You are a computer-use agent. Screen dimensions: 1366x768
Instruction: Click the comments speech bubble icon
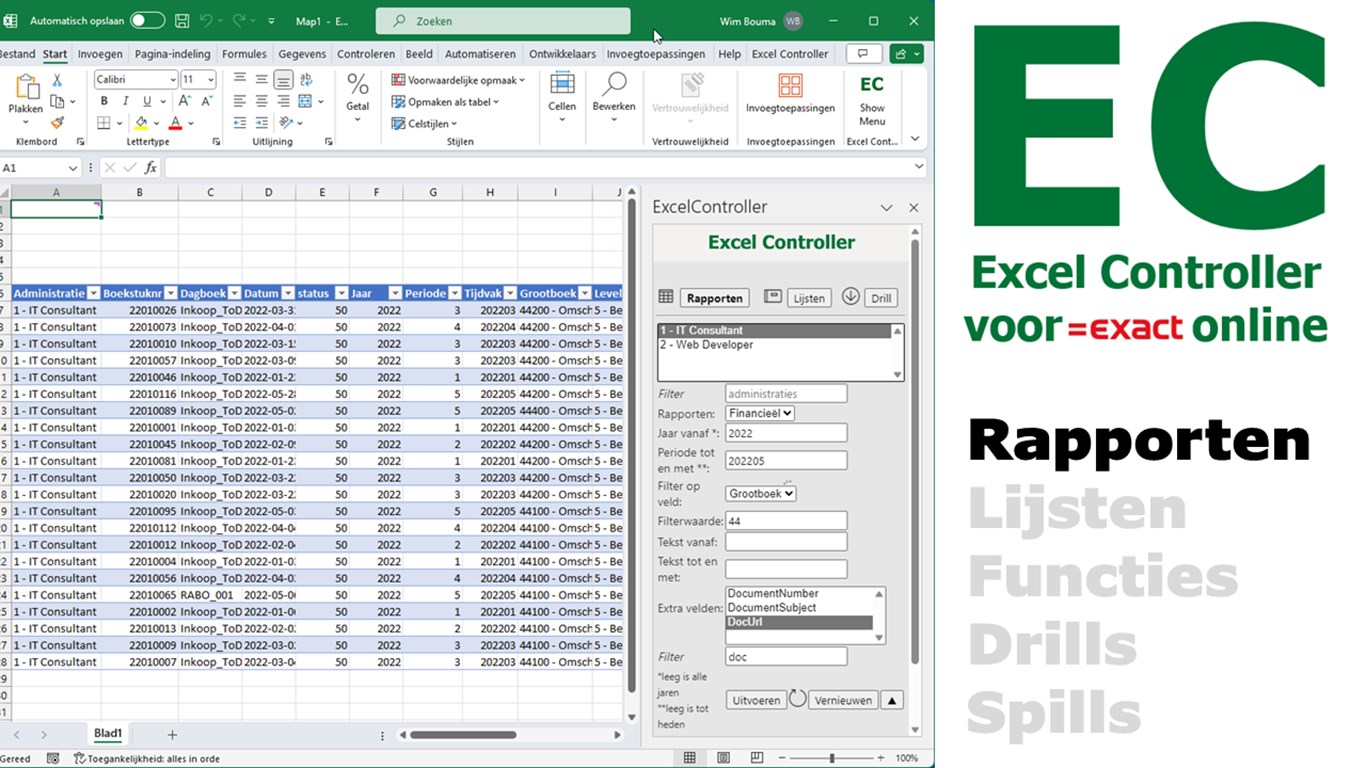coord(864,54)
